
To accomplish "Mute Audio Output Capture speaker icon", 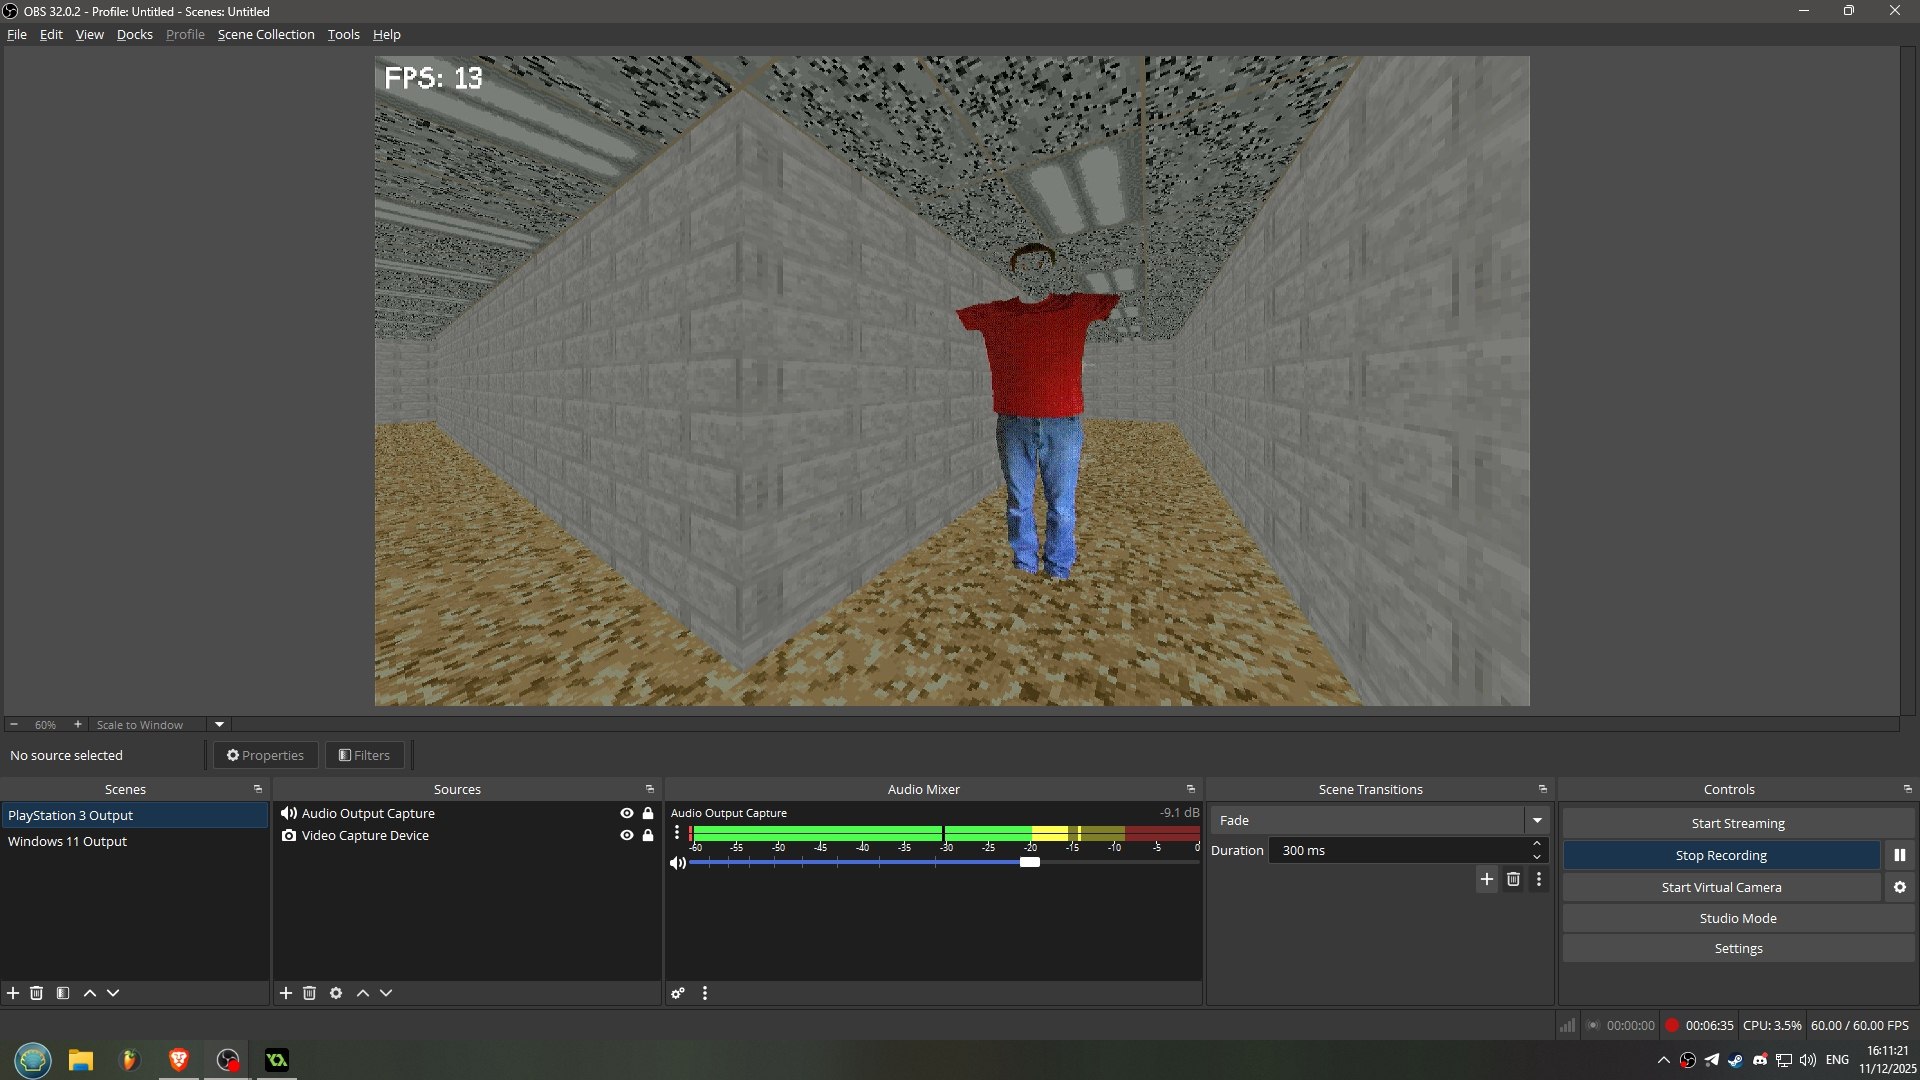I will tap(678, 863).
